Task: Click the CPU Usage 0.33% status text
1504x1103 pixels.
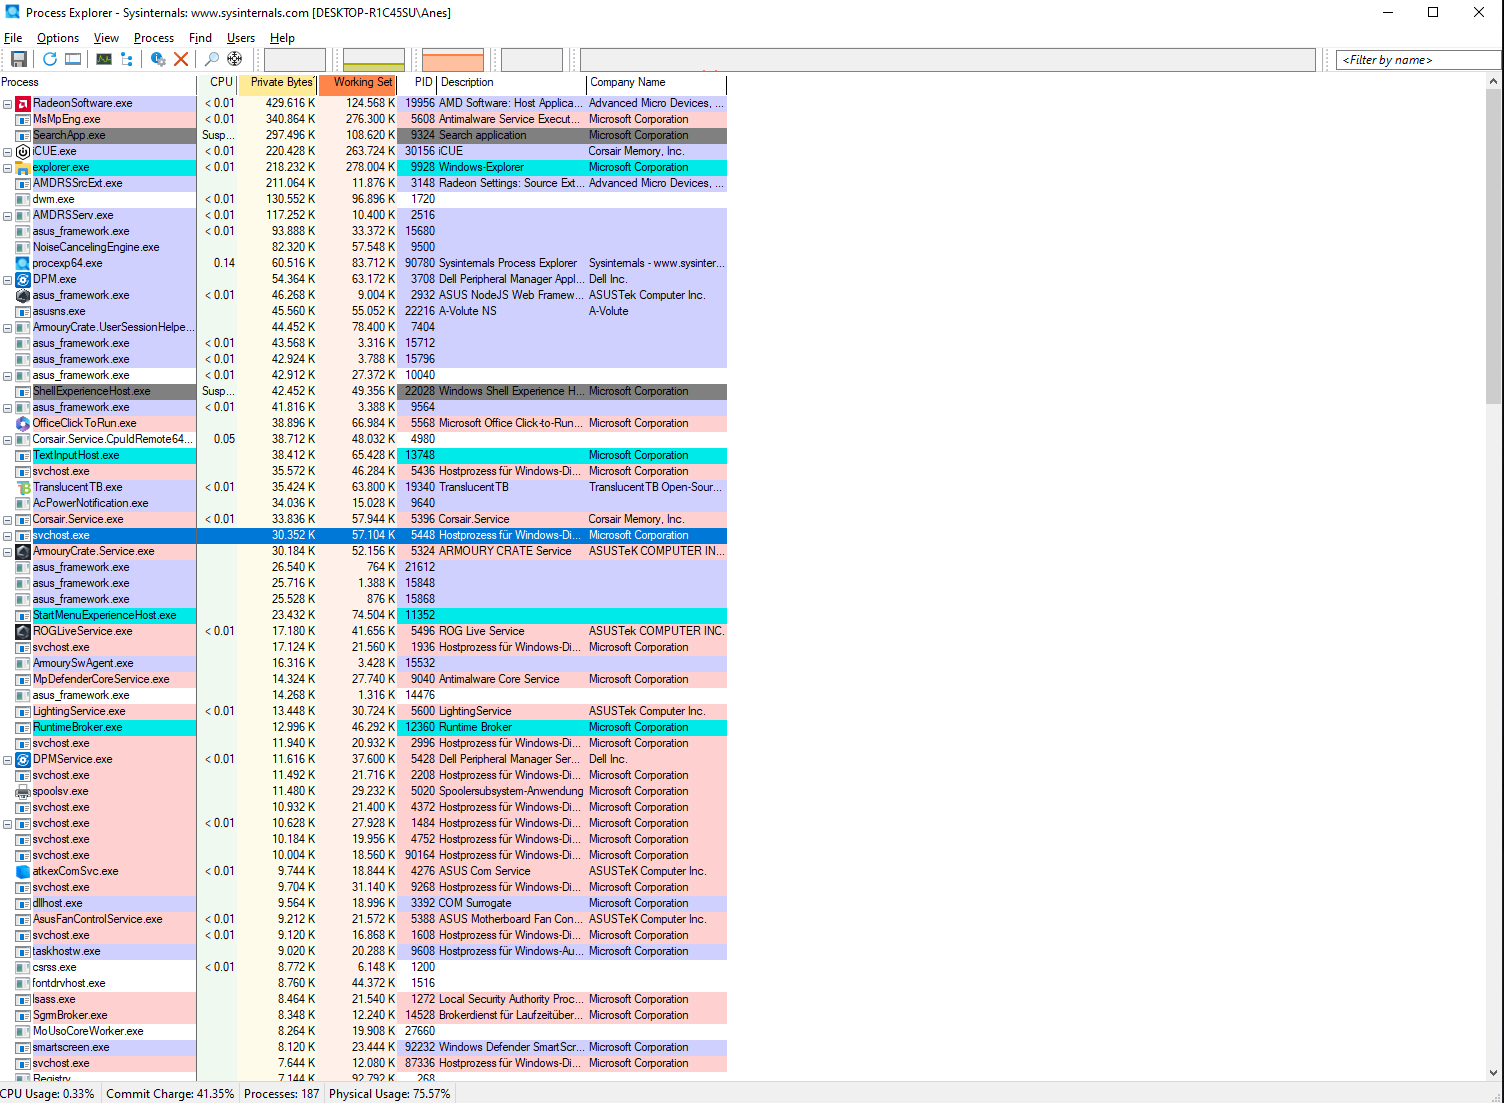Action: (48, 1094)
